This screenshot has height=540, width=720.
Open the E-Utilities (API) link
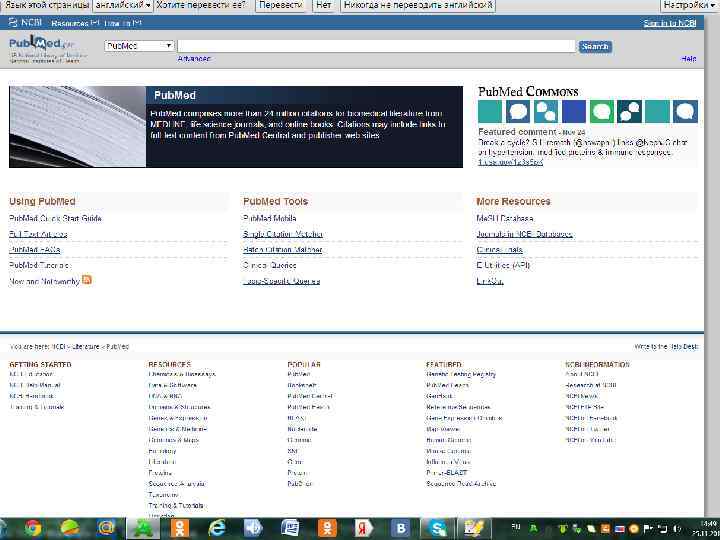coord(503,265)
